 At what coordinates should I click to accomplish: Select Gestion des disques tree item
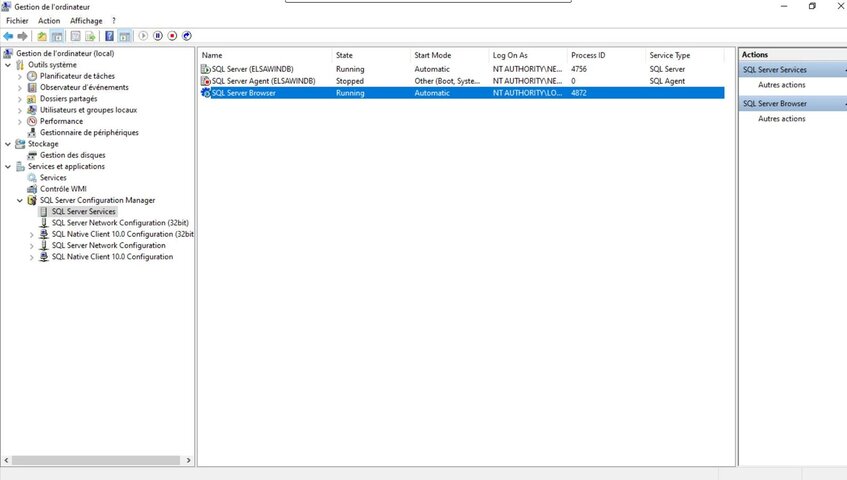coord(72,156)
